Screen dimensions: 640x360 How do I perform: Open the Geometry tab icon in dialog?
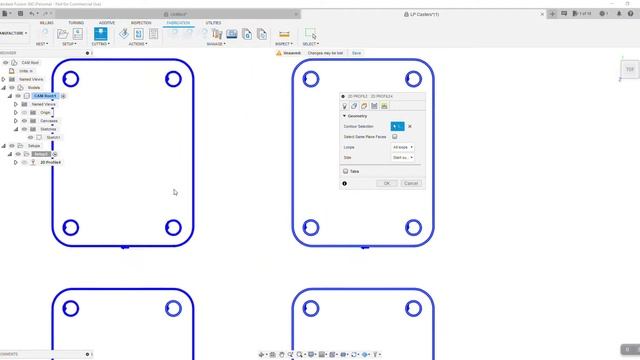354,106
